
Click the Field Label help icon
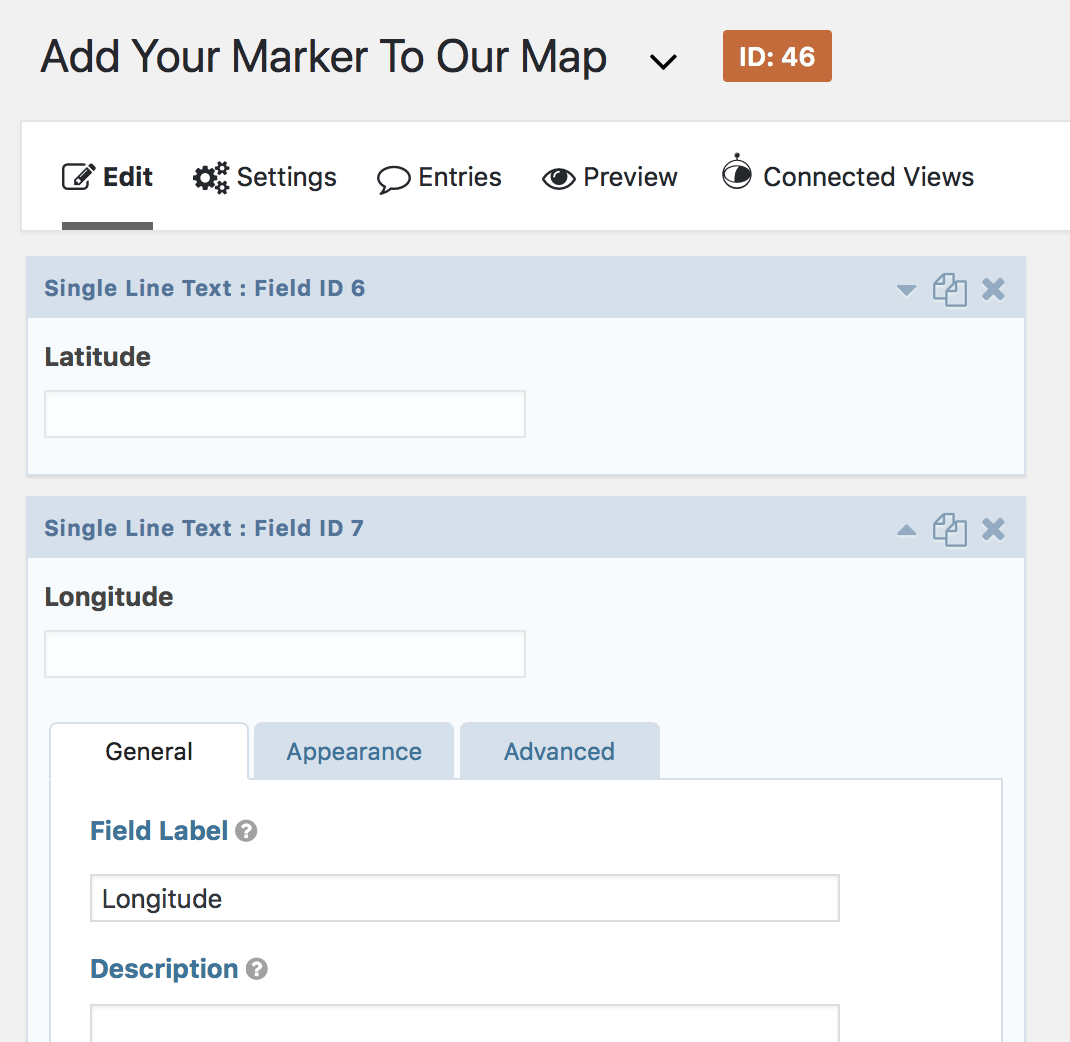(246, 830)
